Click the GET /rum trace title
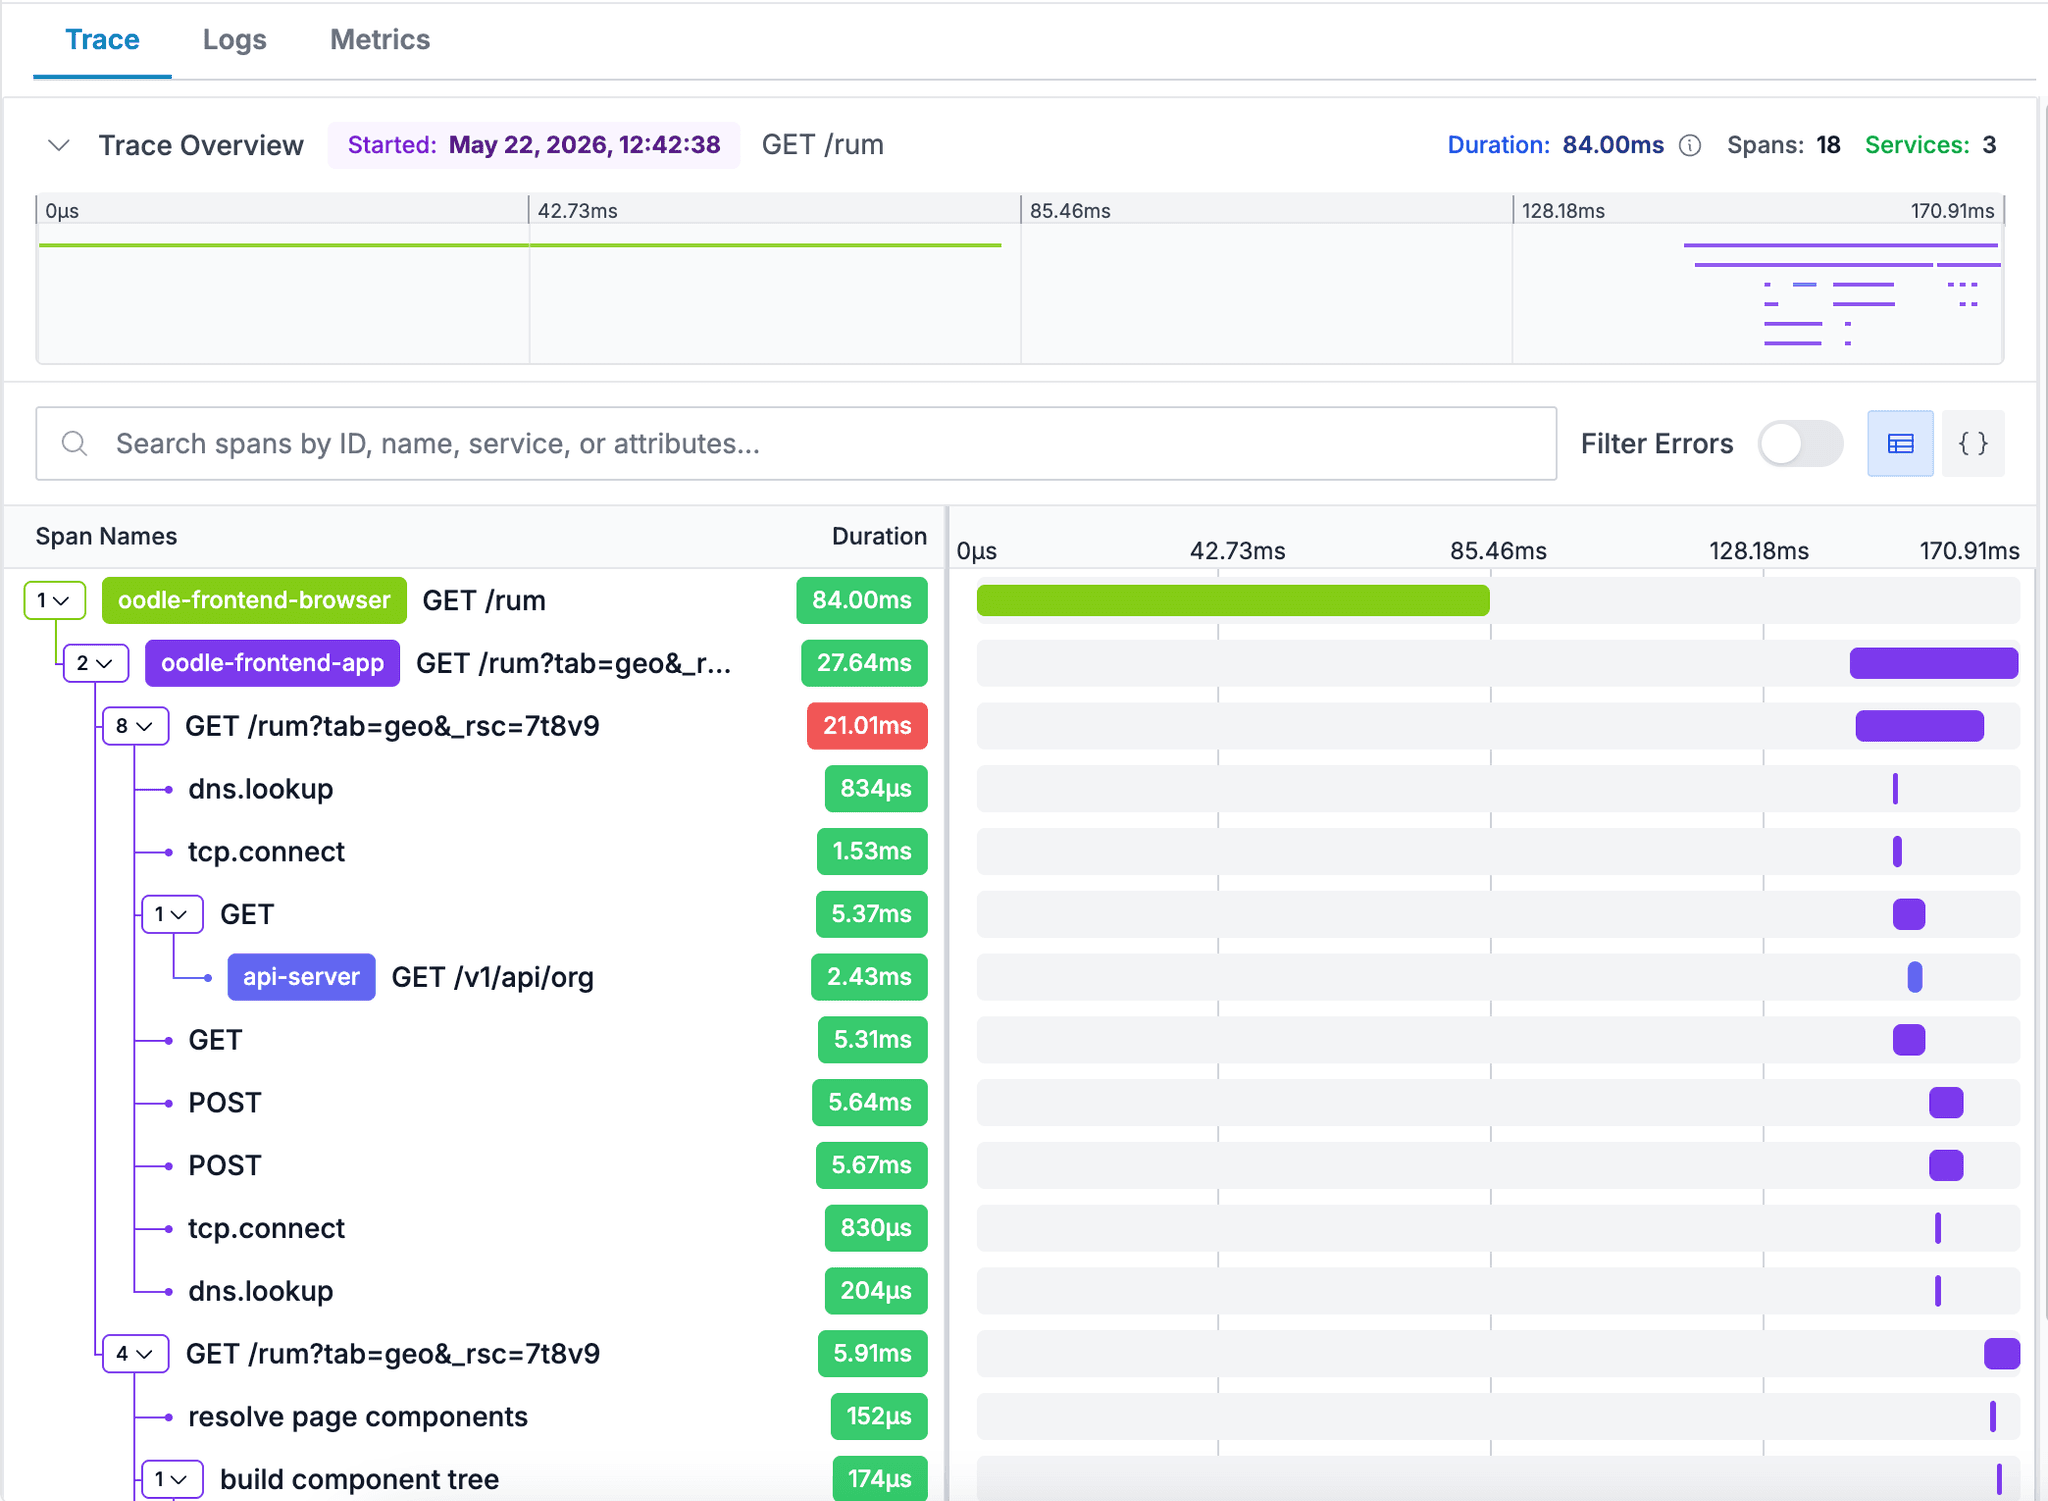Viewport: 2048px width, 1501px height. (822, 145)
